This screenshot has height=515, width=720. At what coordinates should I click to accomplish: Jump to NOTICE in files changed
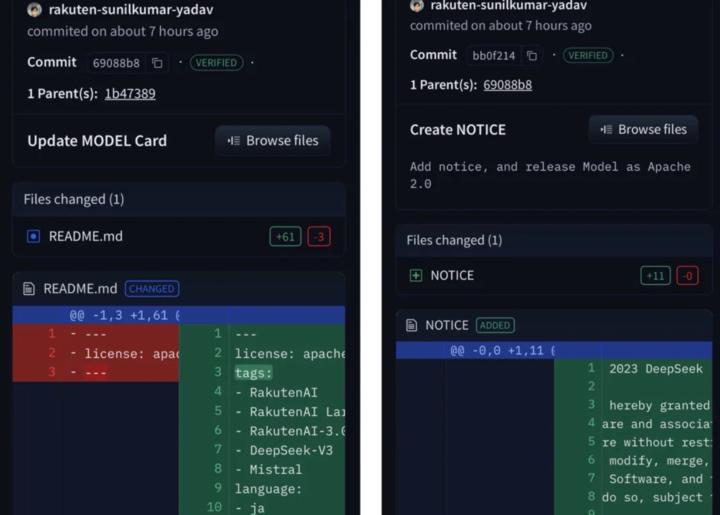(x=452, y=275)
